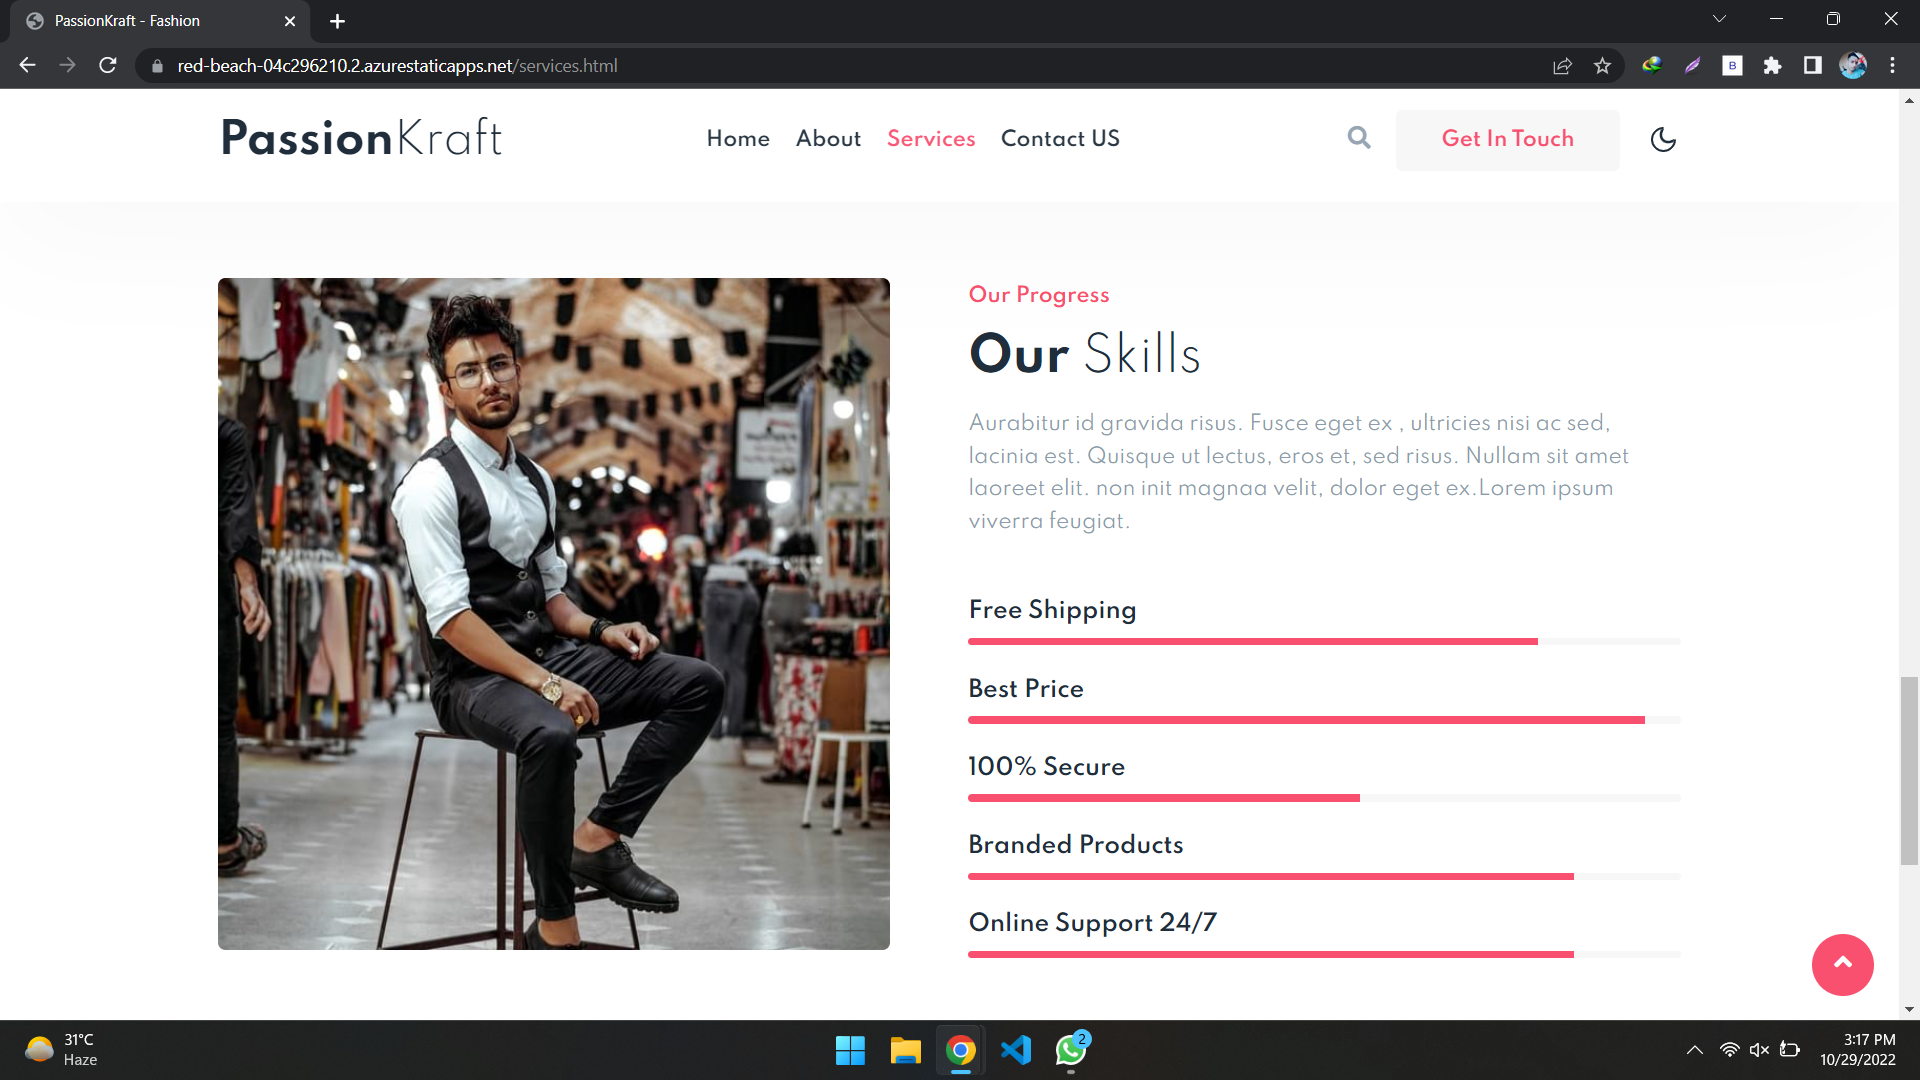Expand hidden icons in system tray
Viewport: 1920px width, 1080px height.
pyautogui.click(x=1695, y=1050)
